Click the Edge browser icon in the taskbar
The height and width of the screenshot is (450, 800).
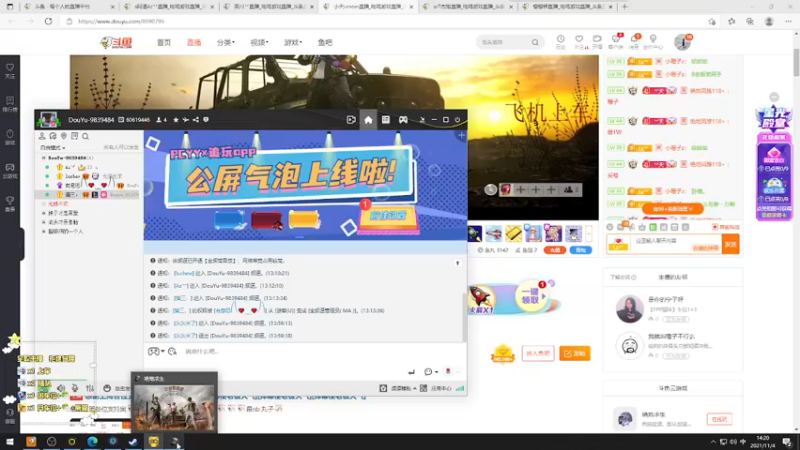pos(92,441)
